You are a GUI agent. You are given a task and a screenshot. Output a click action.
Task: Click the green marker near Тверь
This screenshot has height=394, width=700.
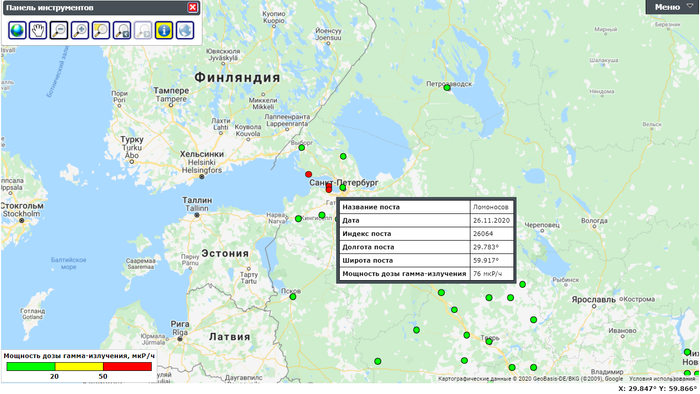489,342
